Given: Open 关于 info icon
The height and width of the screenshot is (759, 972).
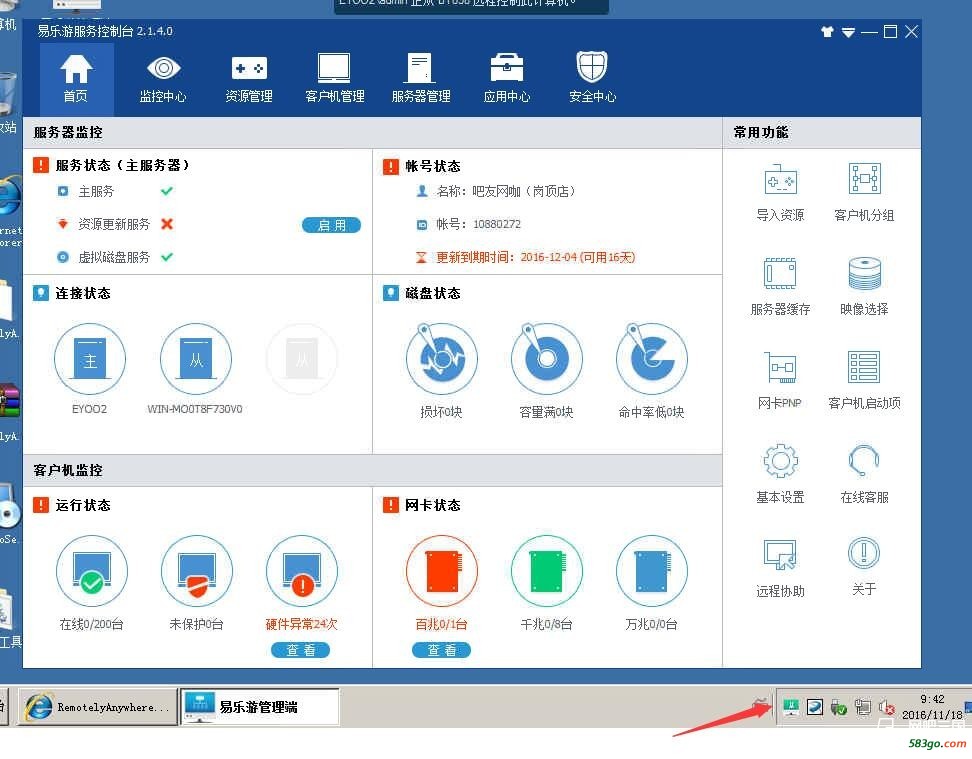Looking at the screenshot, I should 864,553.
